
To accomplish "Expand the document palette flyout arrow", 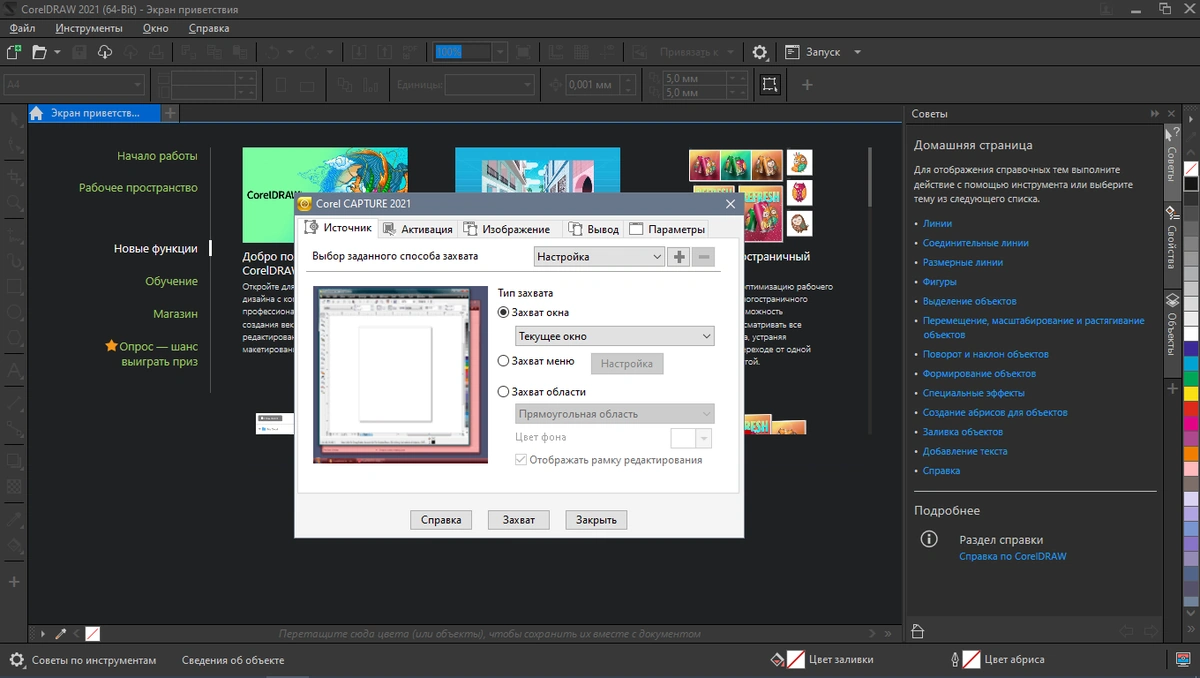I will point(42,634).
